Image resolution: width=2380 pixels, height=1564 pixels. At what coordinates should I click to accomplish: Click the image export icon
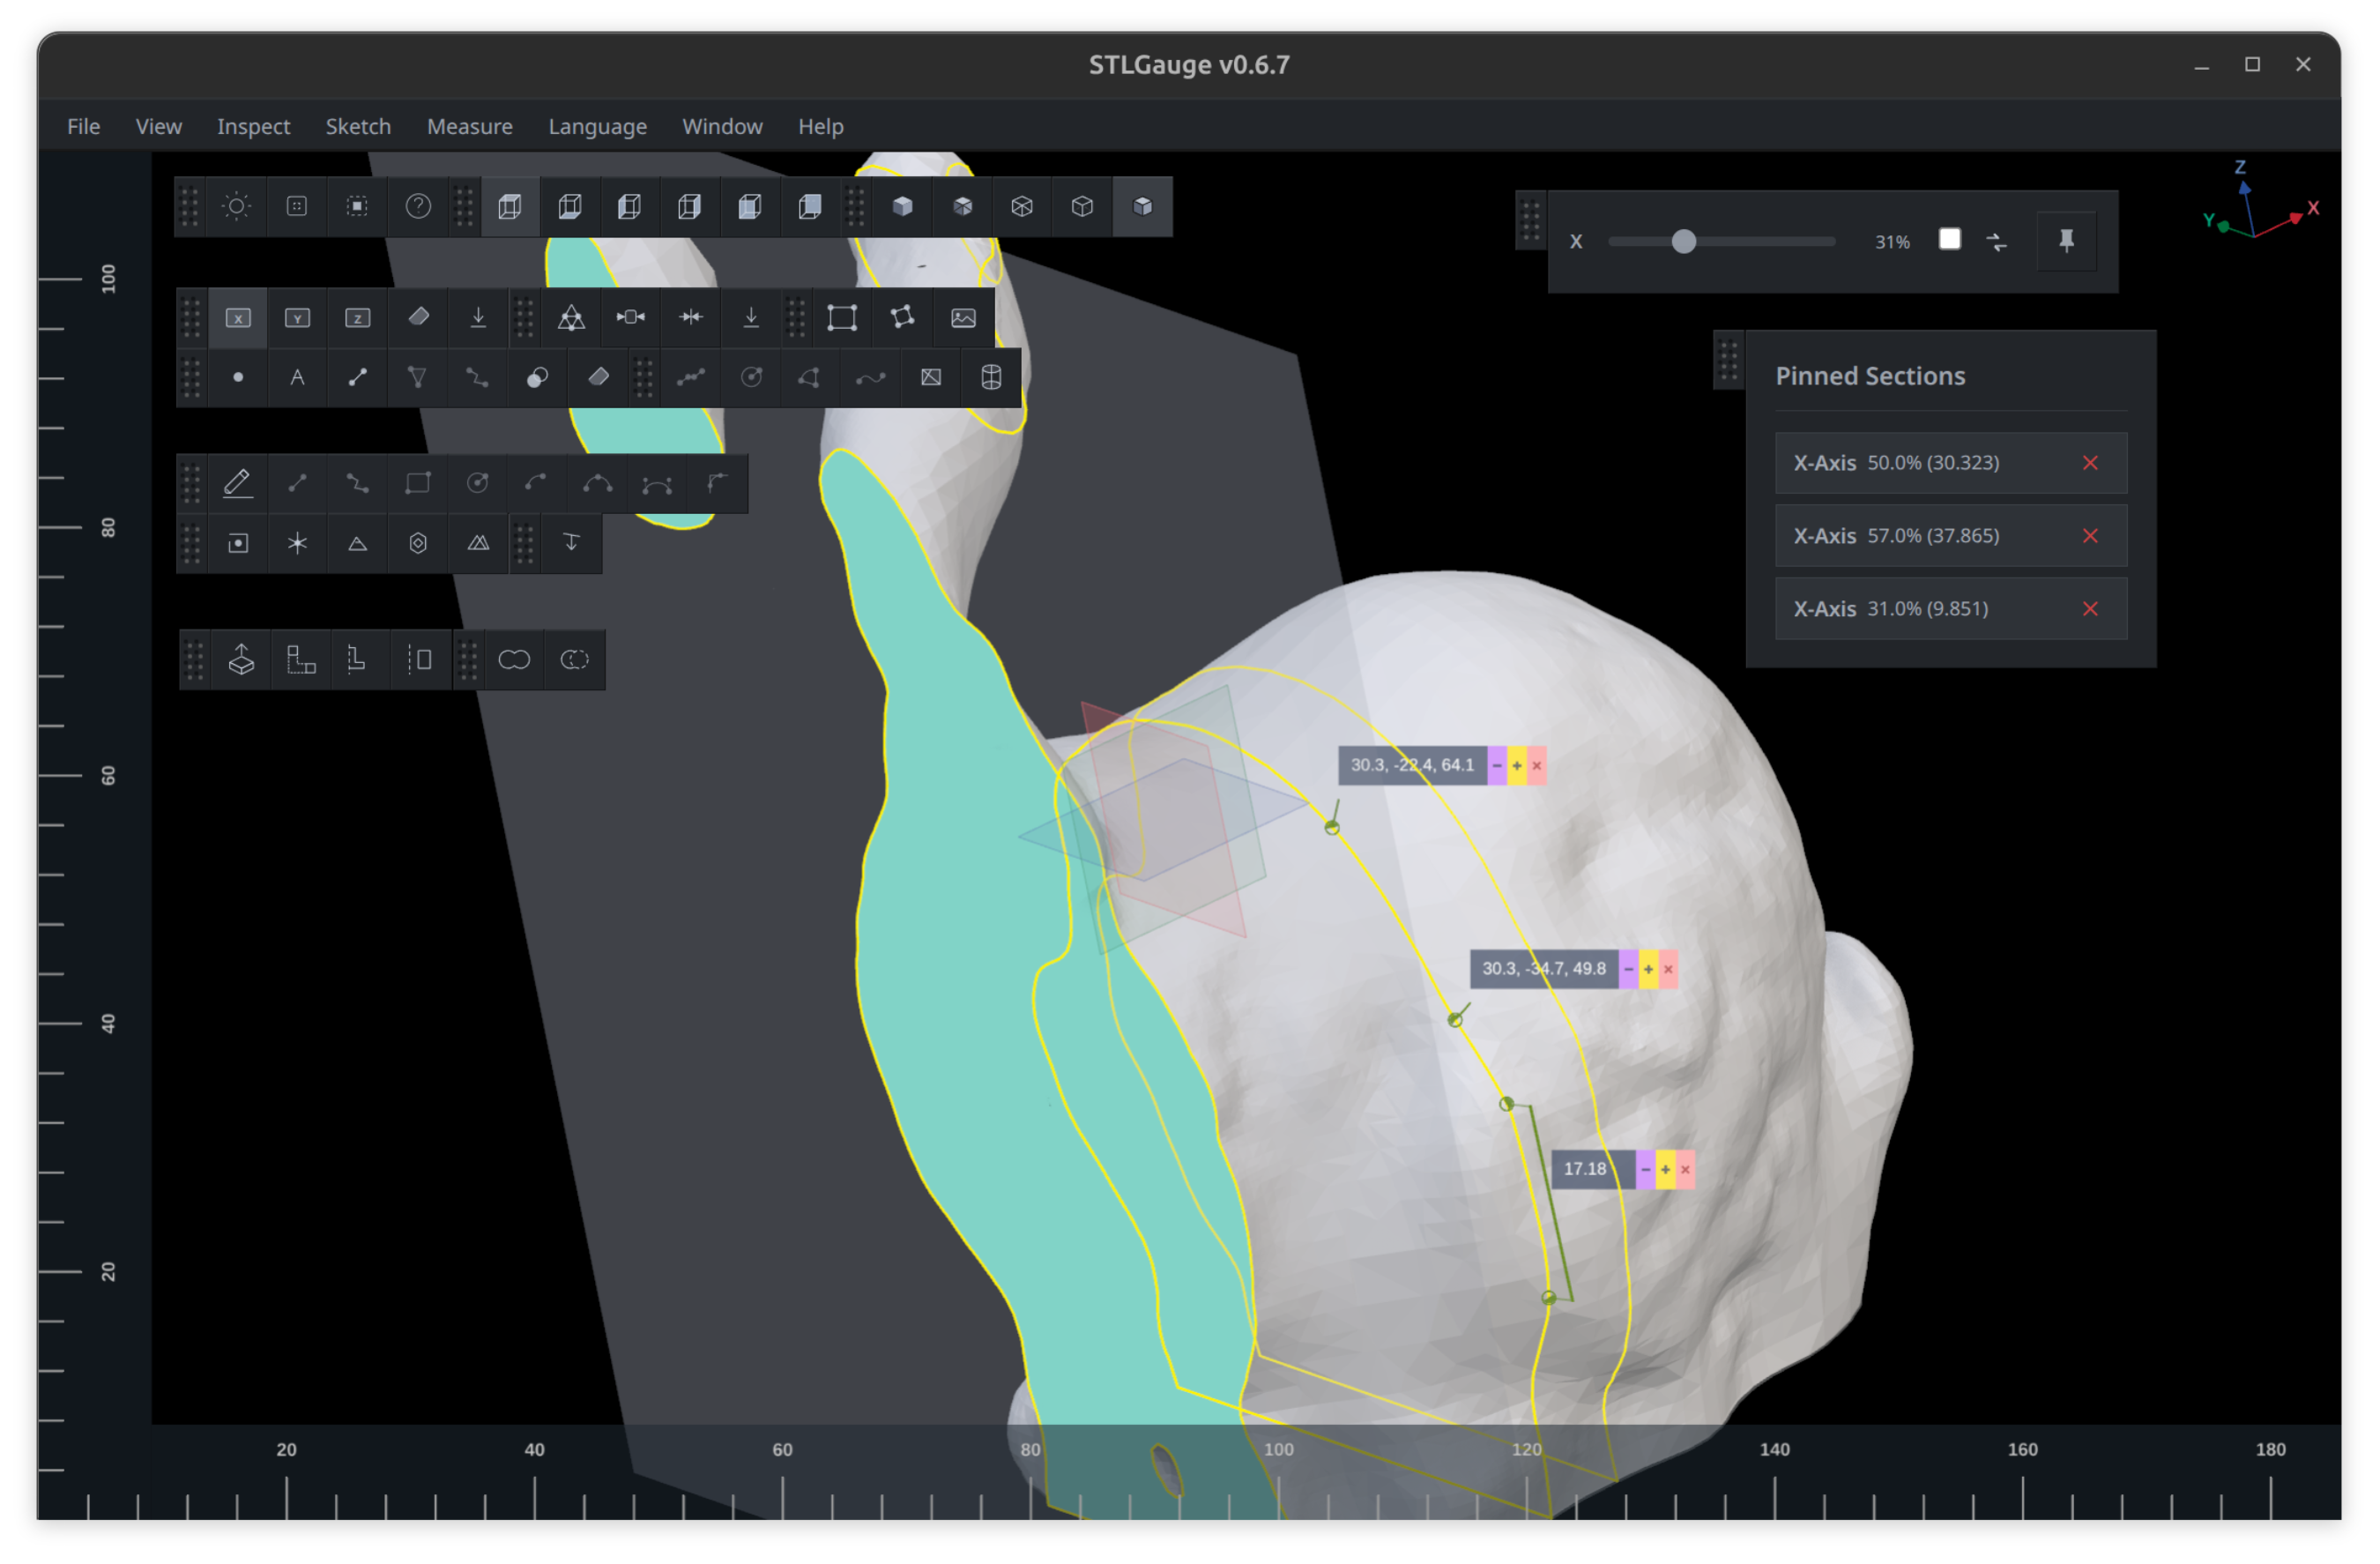(963, 318)
